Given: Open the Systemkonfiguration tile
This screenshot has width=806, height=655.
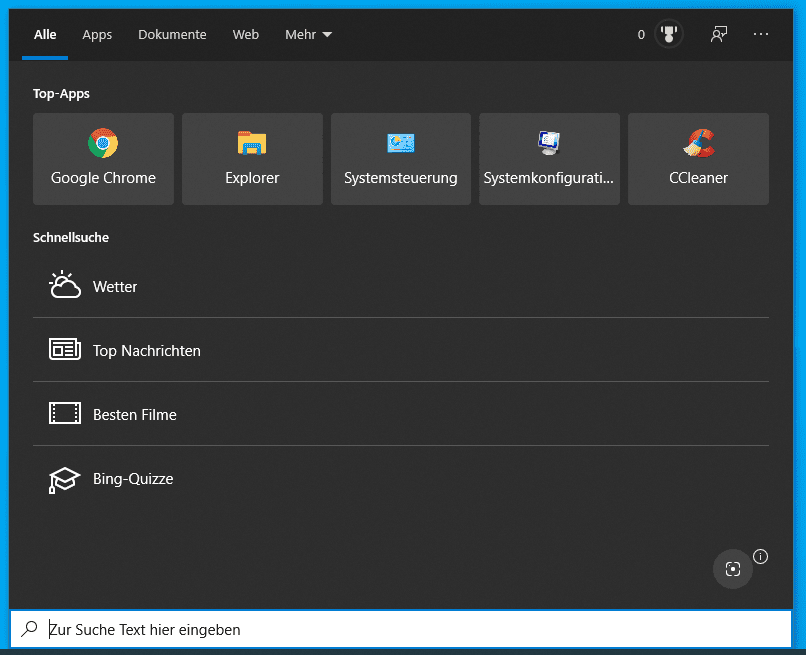Looking at the screenshot, I should pos(549,159).
